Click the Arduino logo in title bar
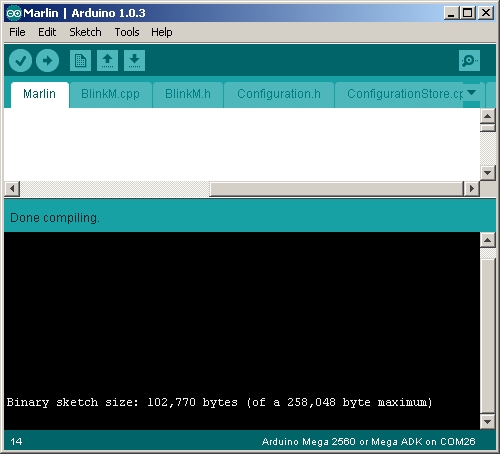 click(14, 13)
